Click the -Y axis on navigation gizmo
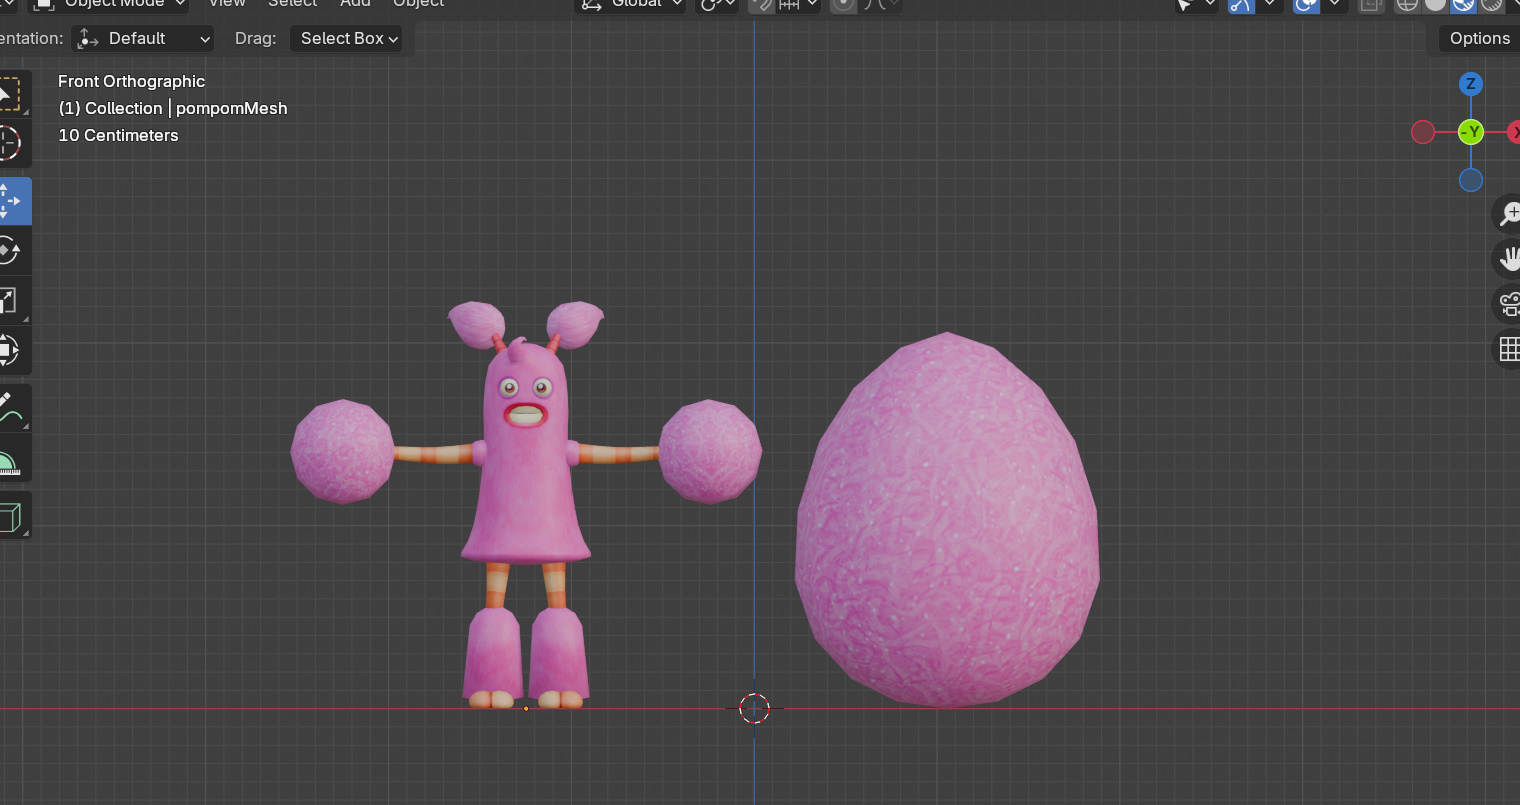The width and height of the screenshot is (1520, 805). (1470, 132)
